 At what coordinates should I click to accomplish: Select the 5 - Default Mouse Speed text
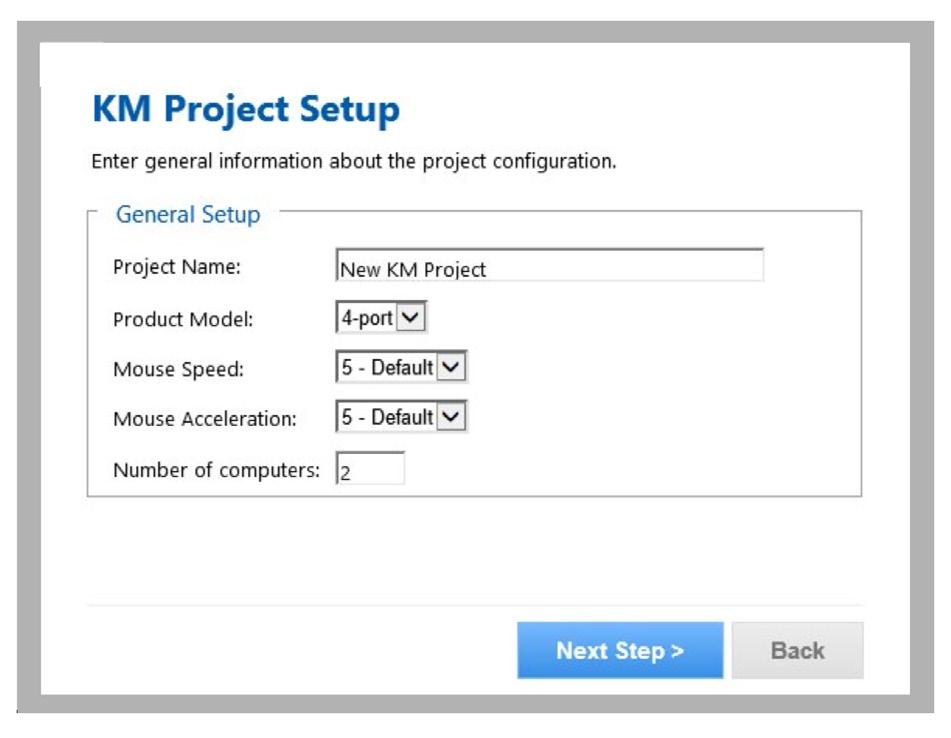[x=387, y=367]
